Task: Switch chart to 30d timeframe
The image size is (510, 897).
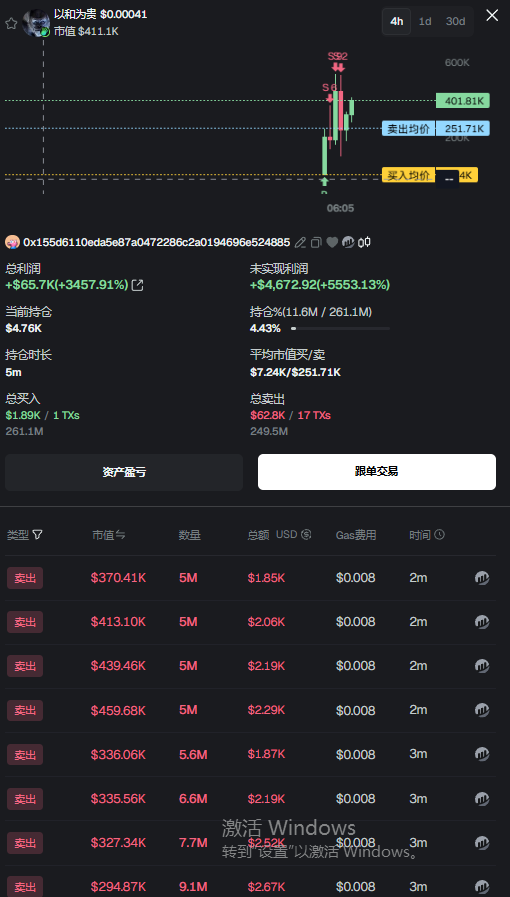Action: pyautogui.click(x=456, y=22)
